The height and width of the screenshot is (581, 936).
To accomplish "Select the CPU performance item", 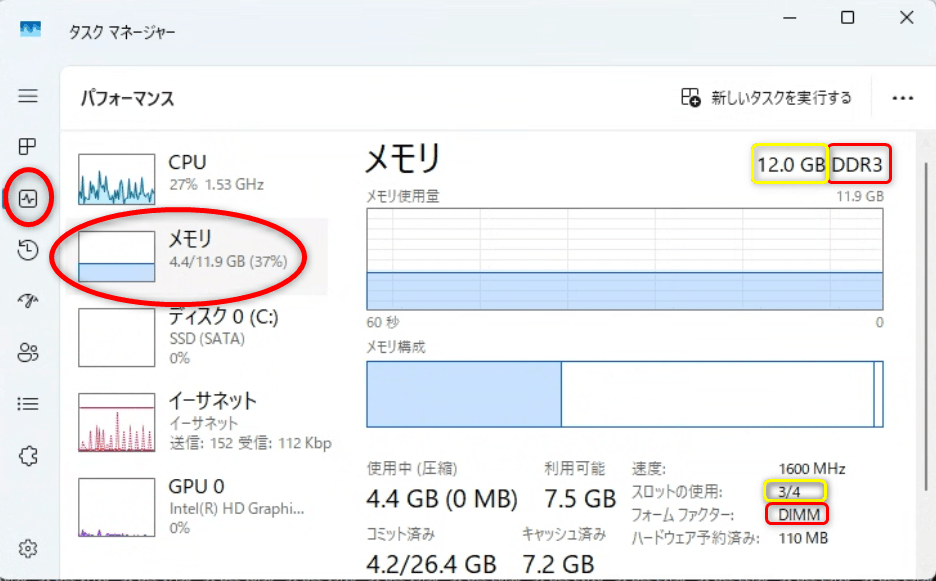I will 202,174.
